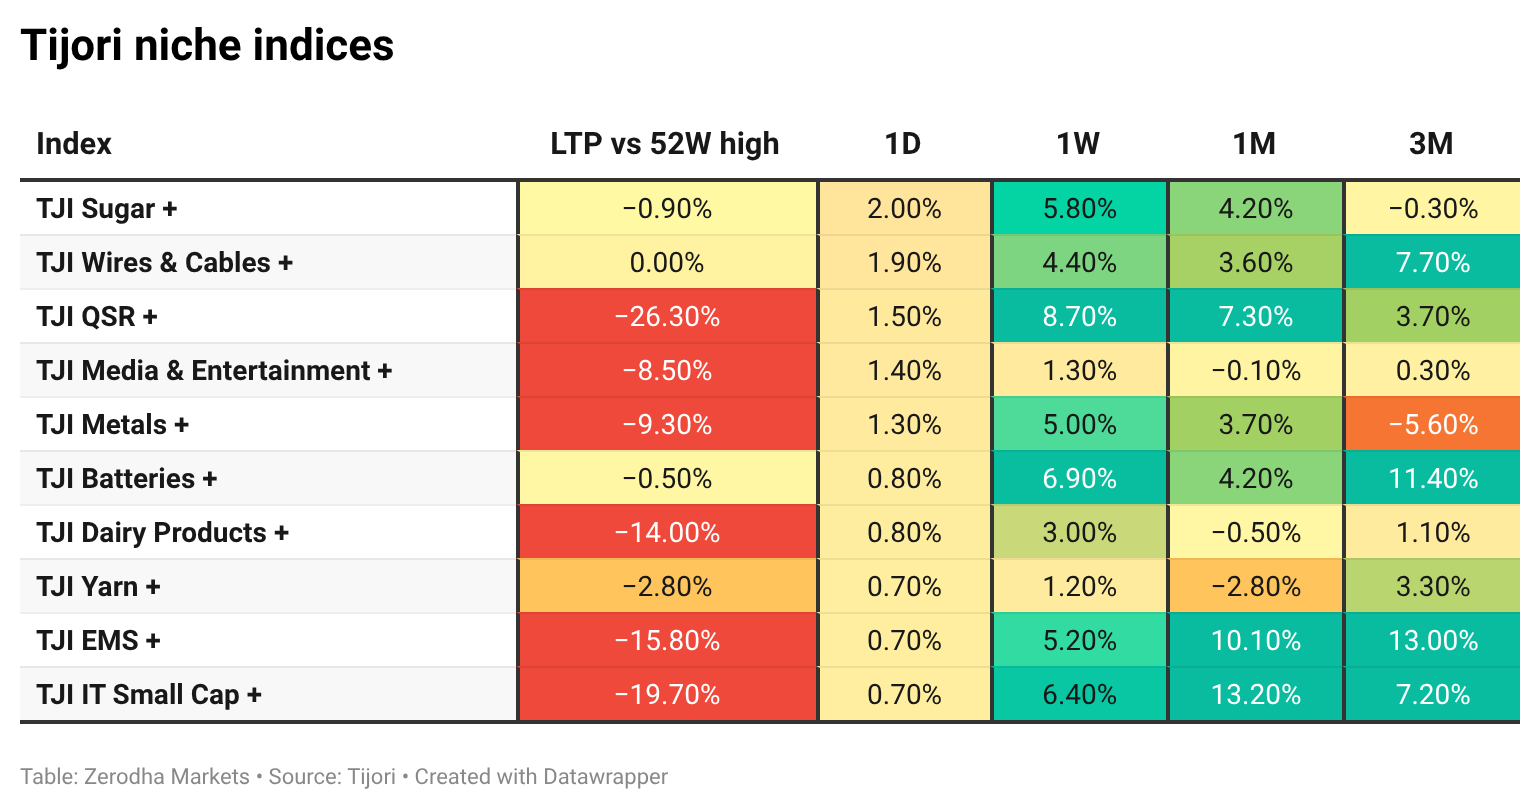Click the Created with Datawrapper footer text
Screen dimensions: 1540x810
[x=541, y=777]
